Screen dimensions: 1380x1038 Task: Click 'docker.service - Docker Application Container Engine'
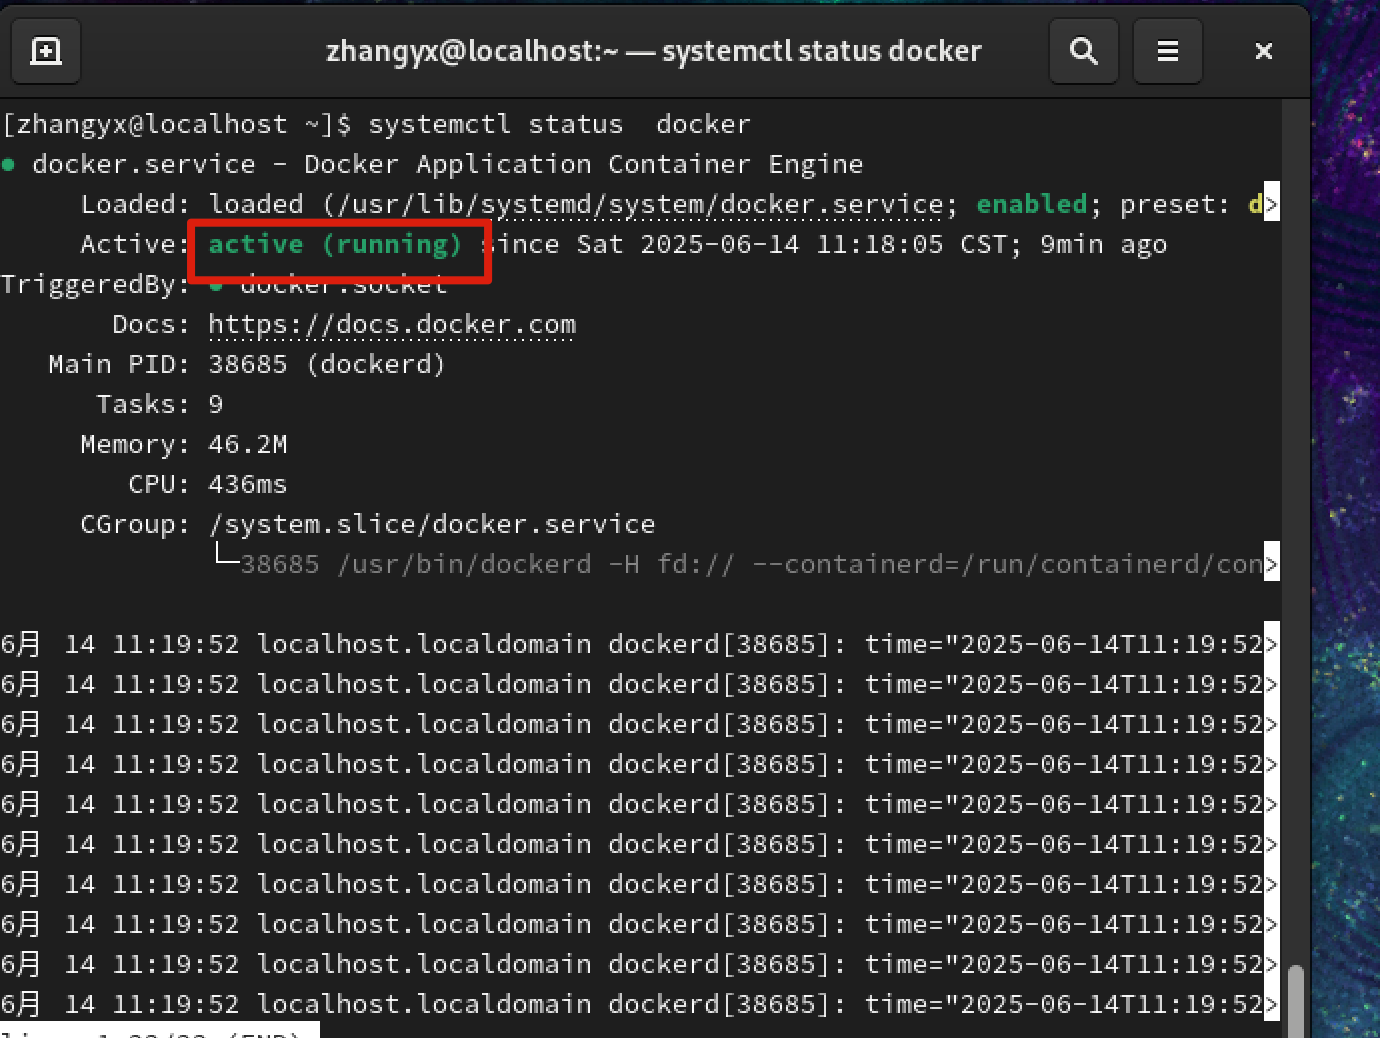point(448,164)
